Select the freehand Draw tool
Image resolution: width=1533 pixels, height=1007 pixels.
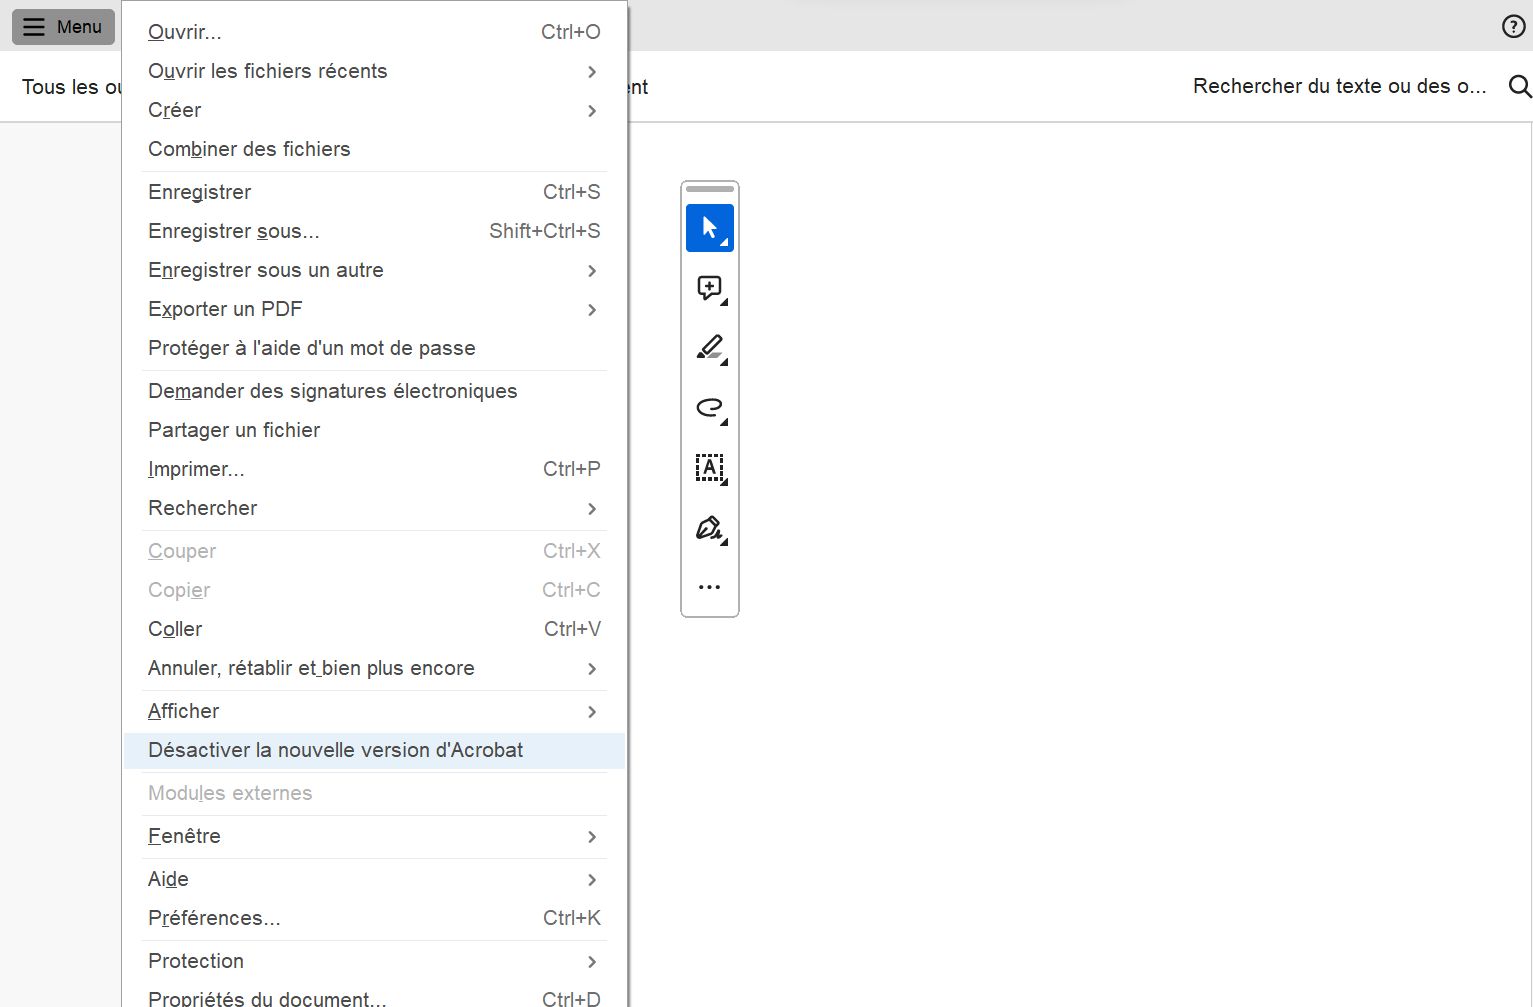(709, 408)
